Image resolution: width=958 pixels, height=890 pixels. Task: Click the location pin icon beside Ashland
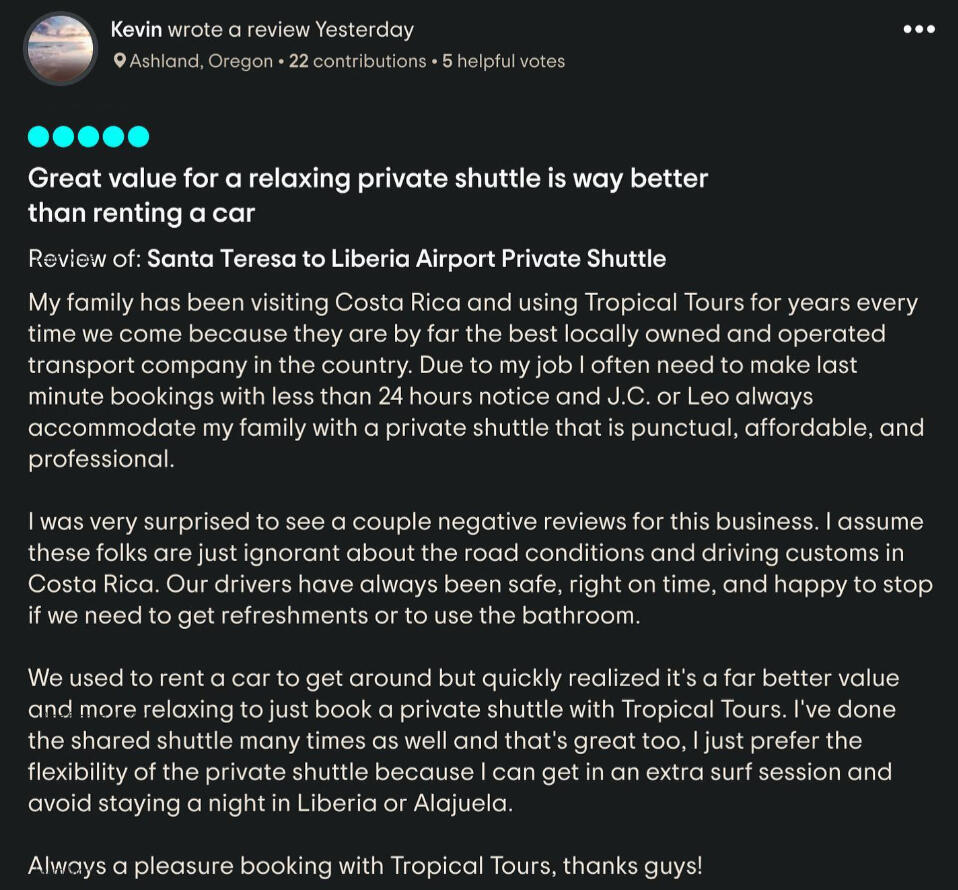120,62
